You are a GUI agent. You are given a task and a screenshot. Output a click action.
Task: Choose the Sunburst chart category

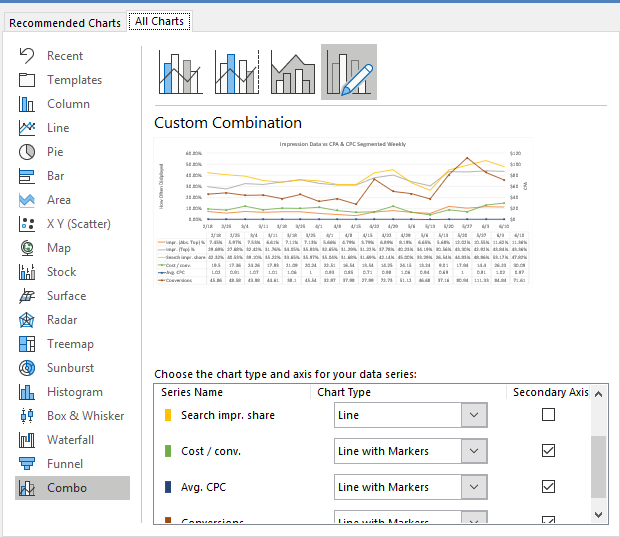click(70, 368)
